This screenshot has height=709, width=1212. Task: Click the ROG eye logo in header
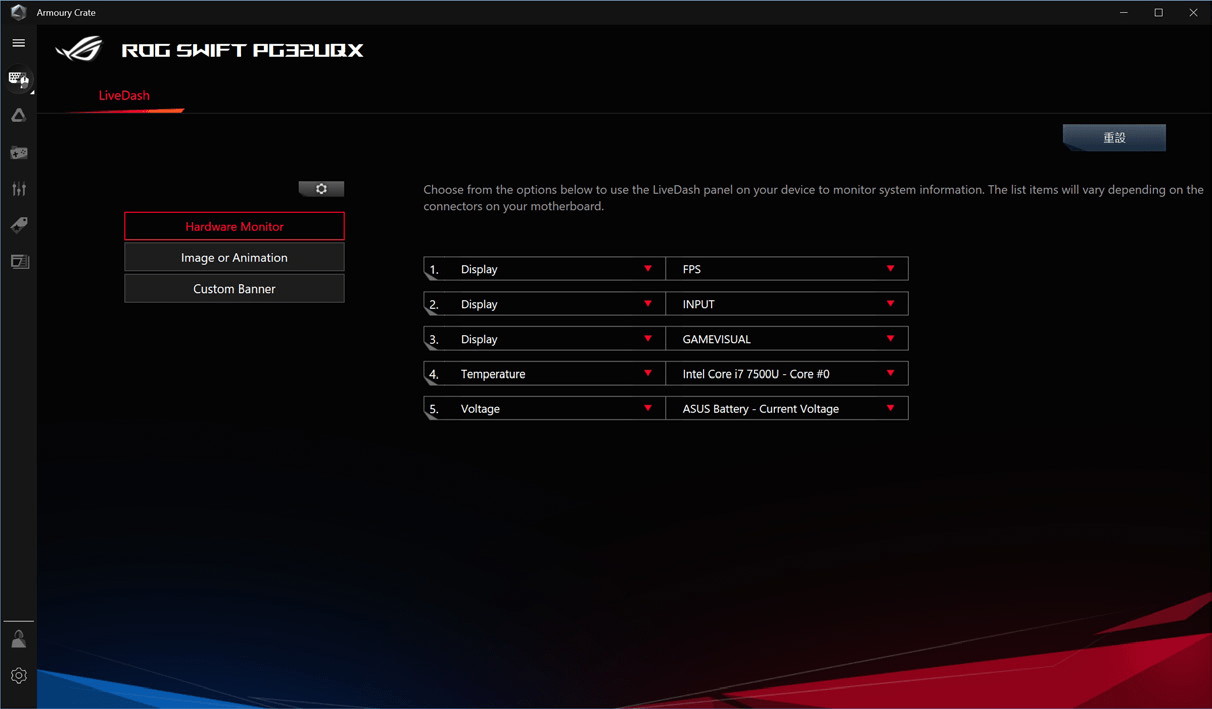pyautogui.click(x=79, y=49)
